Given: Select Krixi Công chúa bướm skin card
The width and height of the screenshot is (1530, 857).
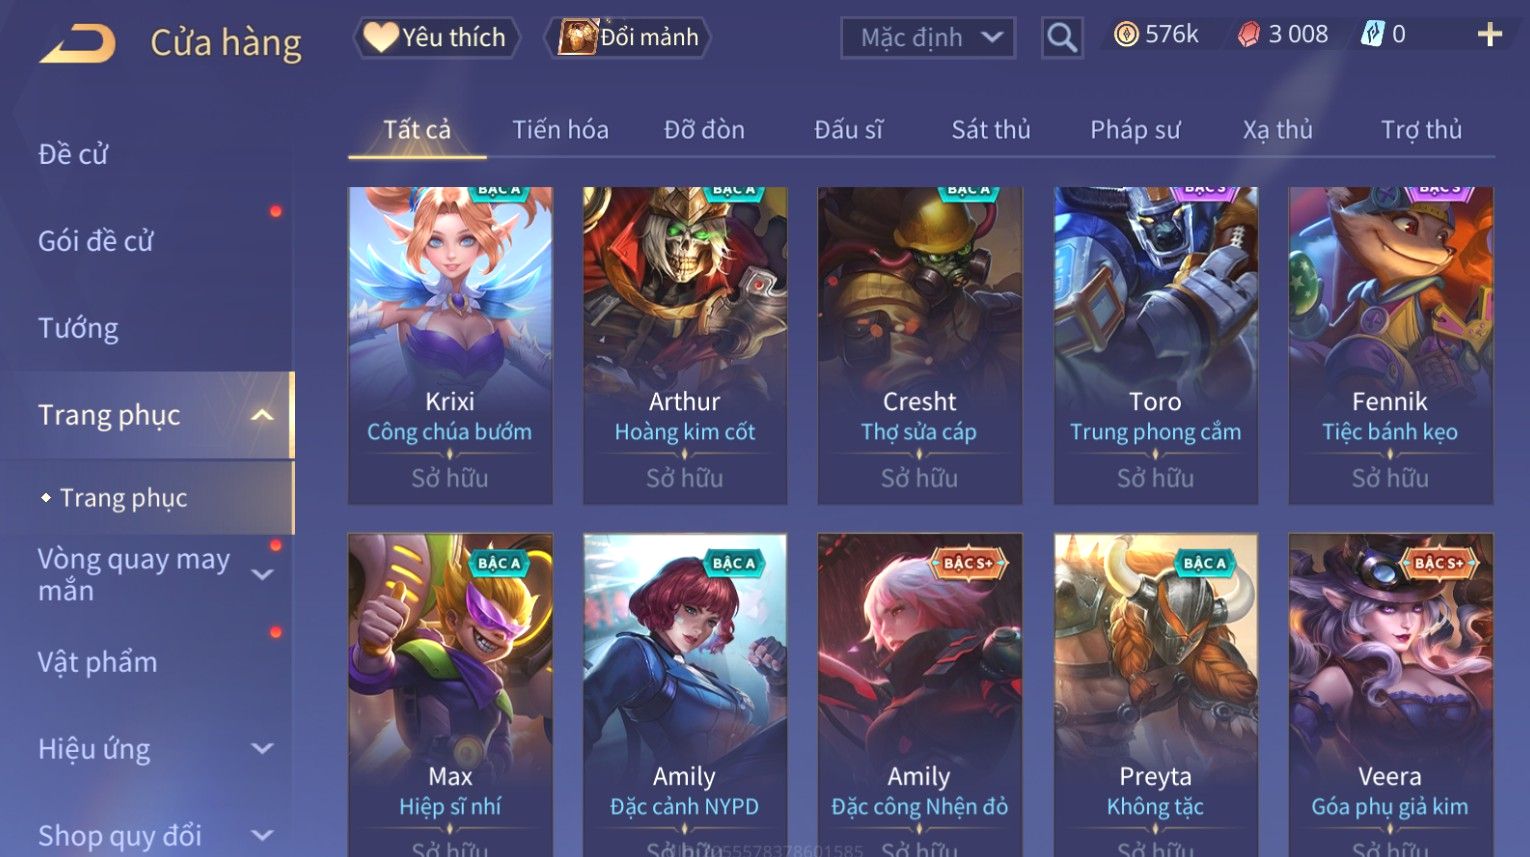Looking at the screenshot, I should click(x=450, y=345).
